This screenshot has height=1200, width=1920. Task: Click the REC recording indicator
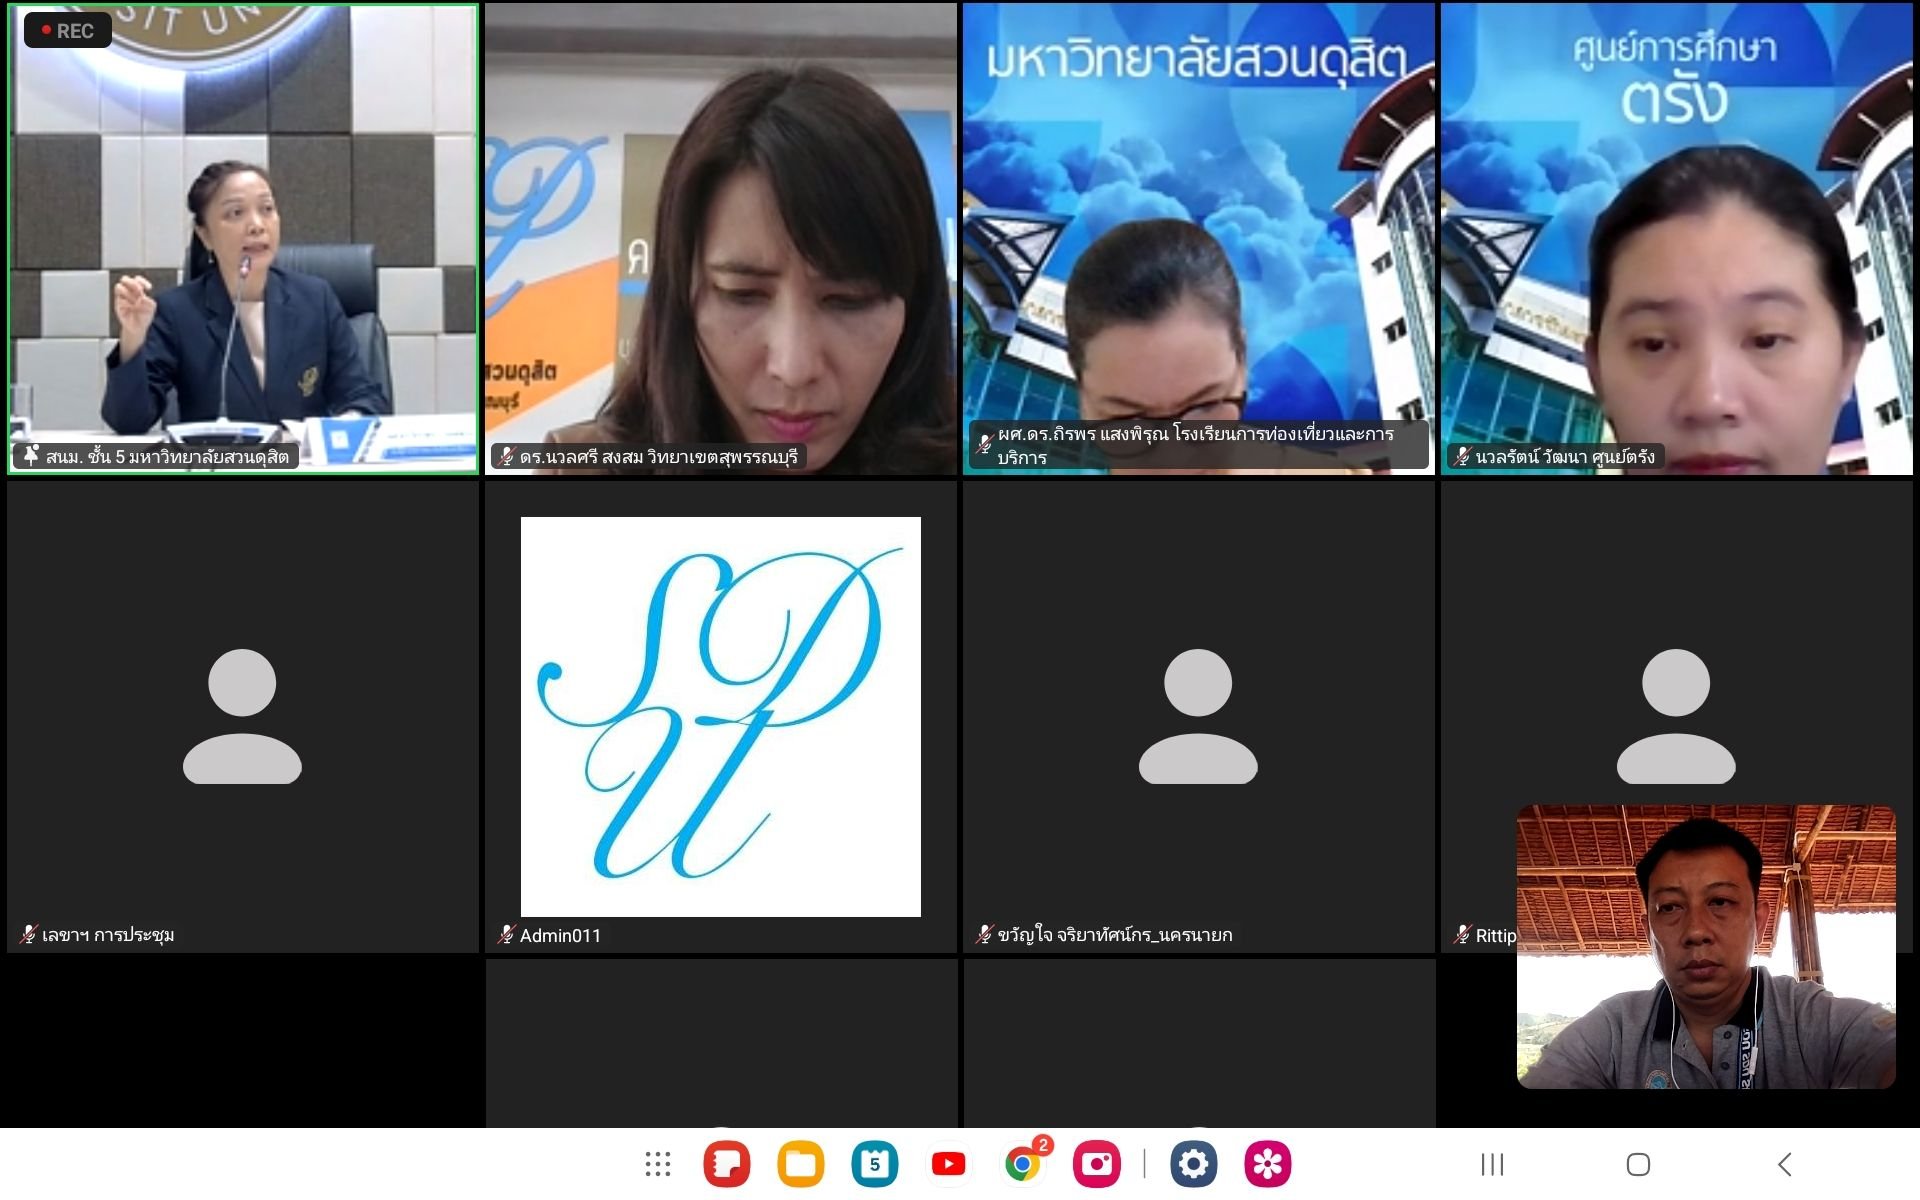[68, 31]
